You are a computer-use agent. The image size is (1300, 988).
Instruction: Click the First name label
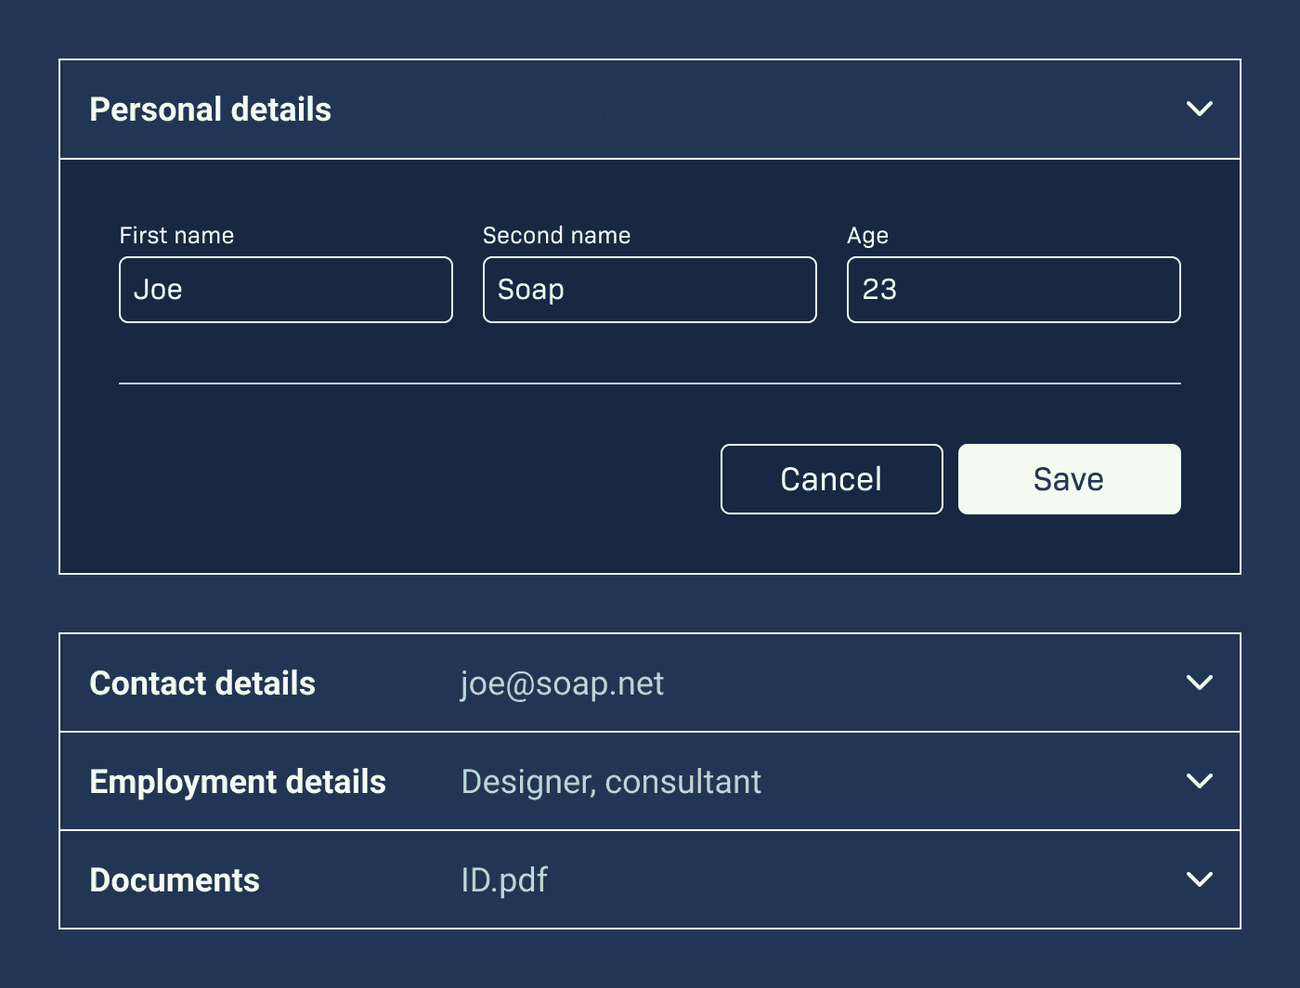click(177, 235)
